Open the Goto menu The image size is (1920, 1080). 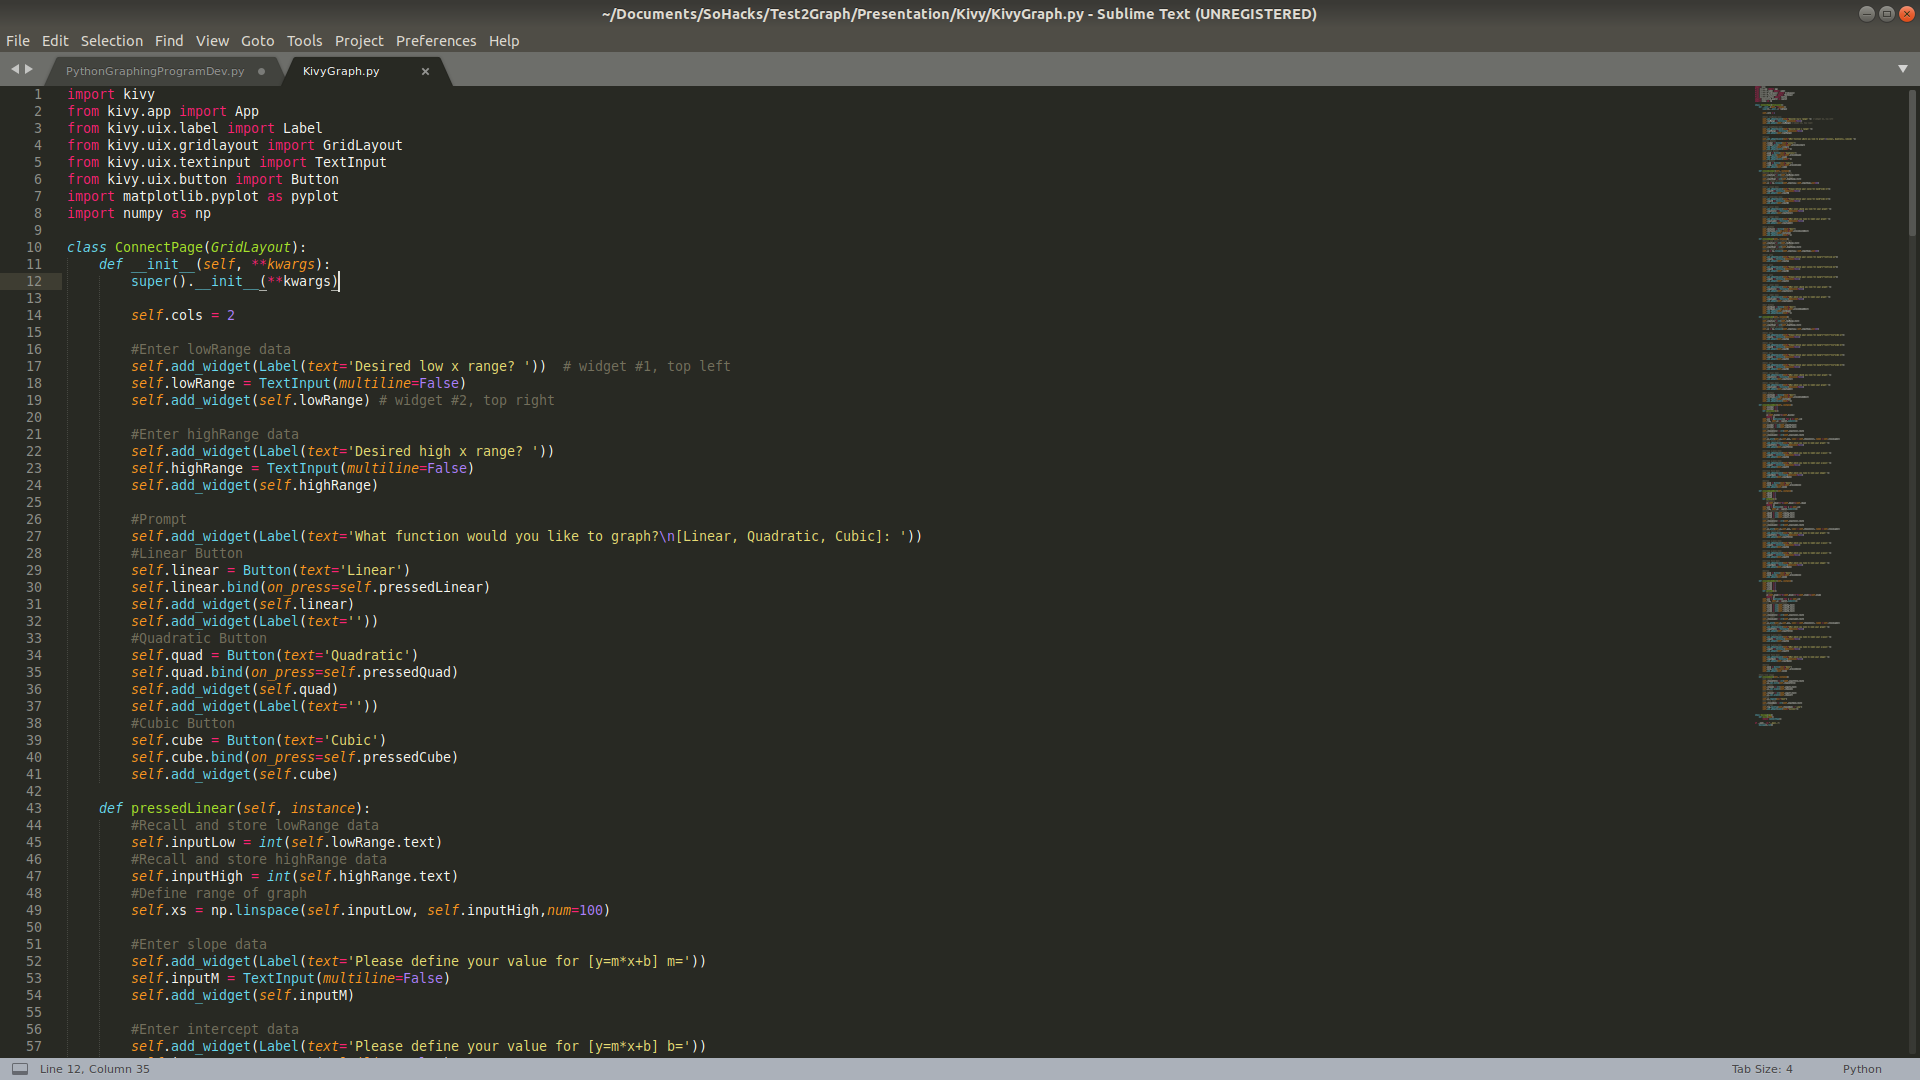[257, 41]
